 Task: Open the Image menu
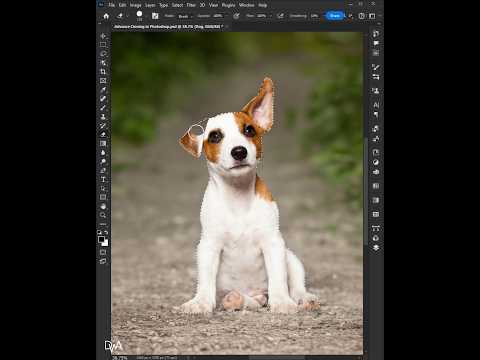click(x=135, y=5)
